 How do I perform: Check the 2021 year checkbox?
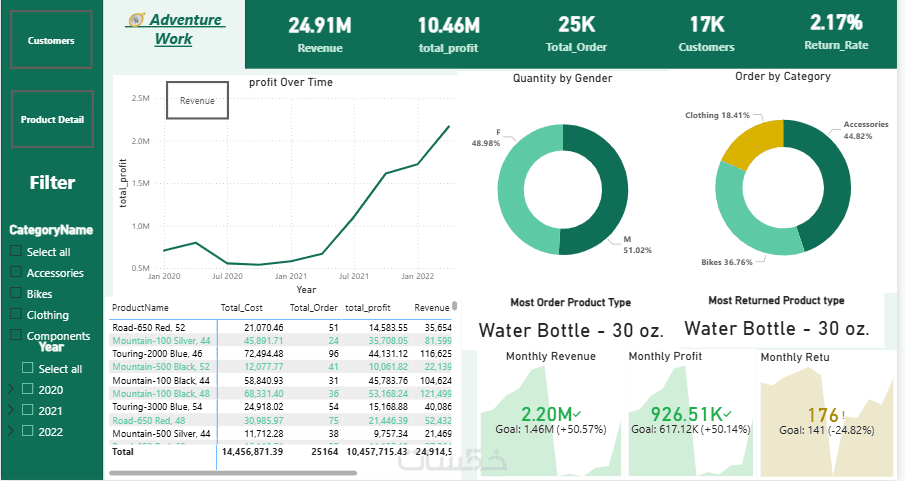click(x=27, y=410)
